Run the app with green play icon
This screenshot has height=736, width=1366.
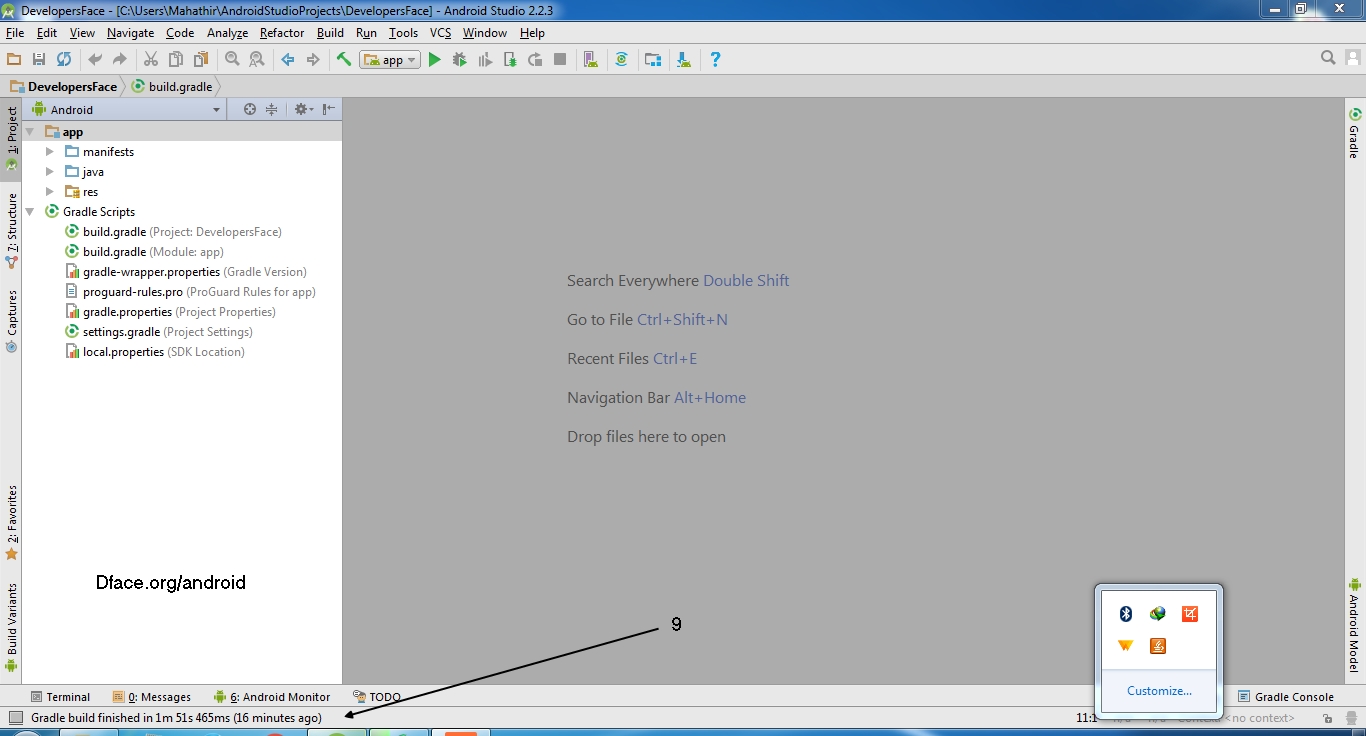[434, 60]
